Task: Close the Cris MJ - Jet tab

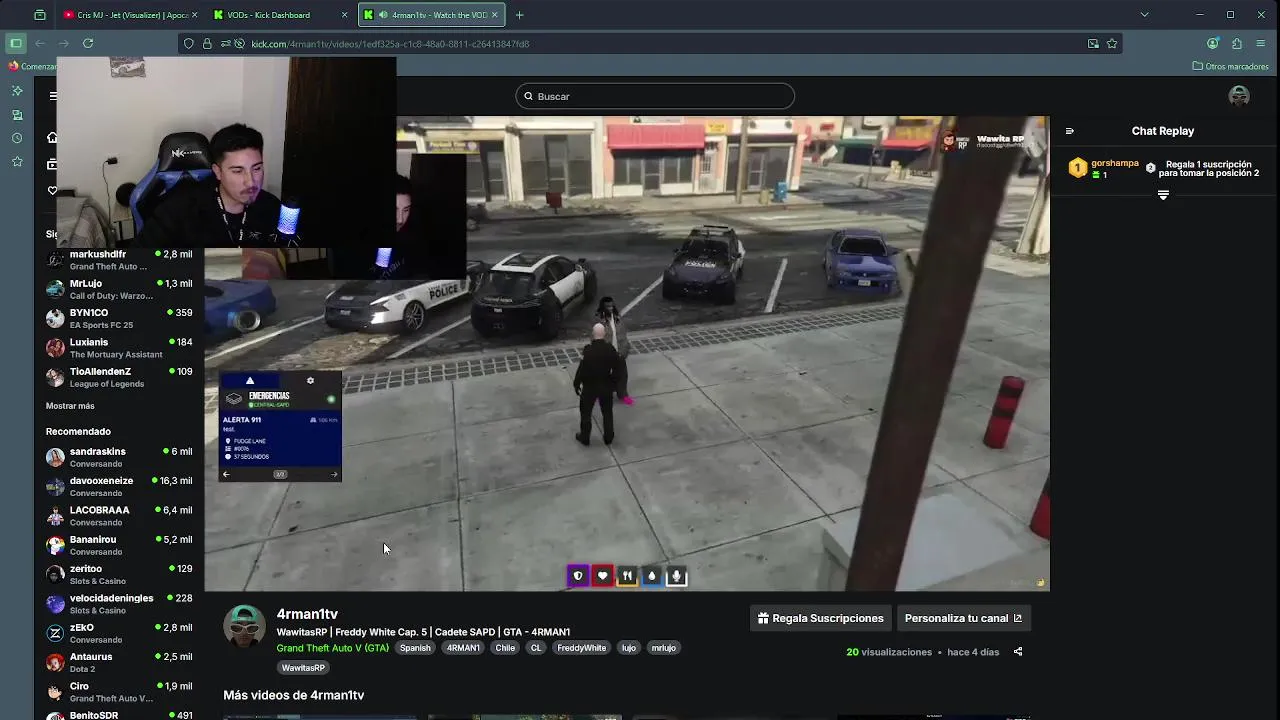Action: [x=194, y=15]
